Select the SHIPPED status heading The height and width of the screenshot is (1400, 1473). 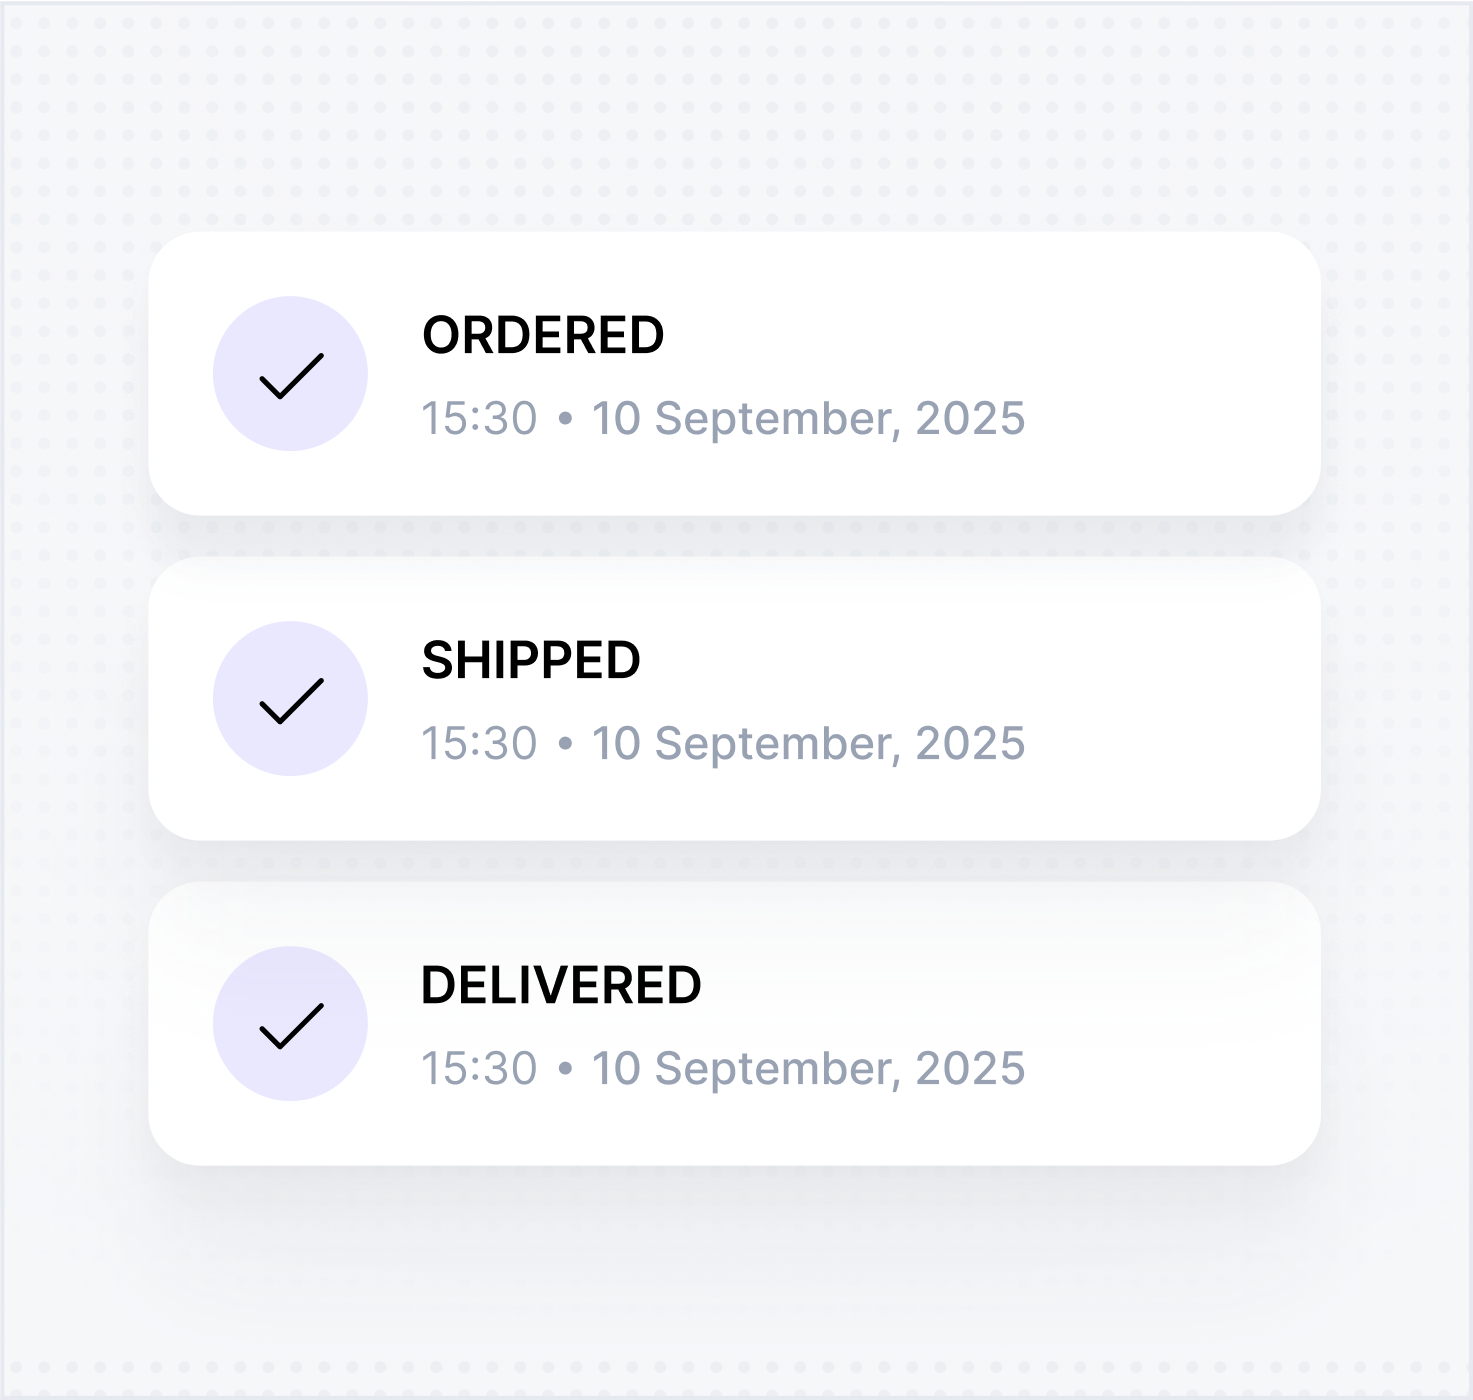click(531, 660)
